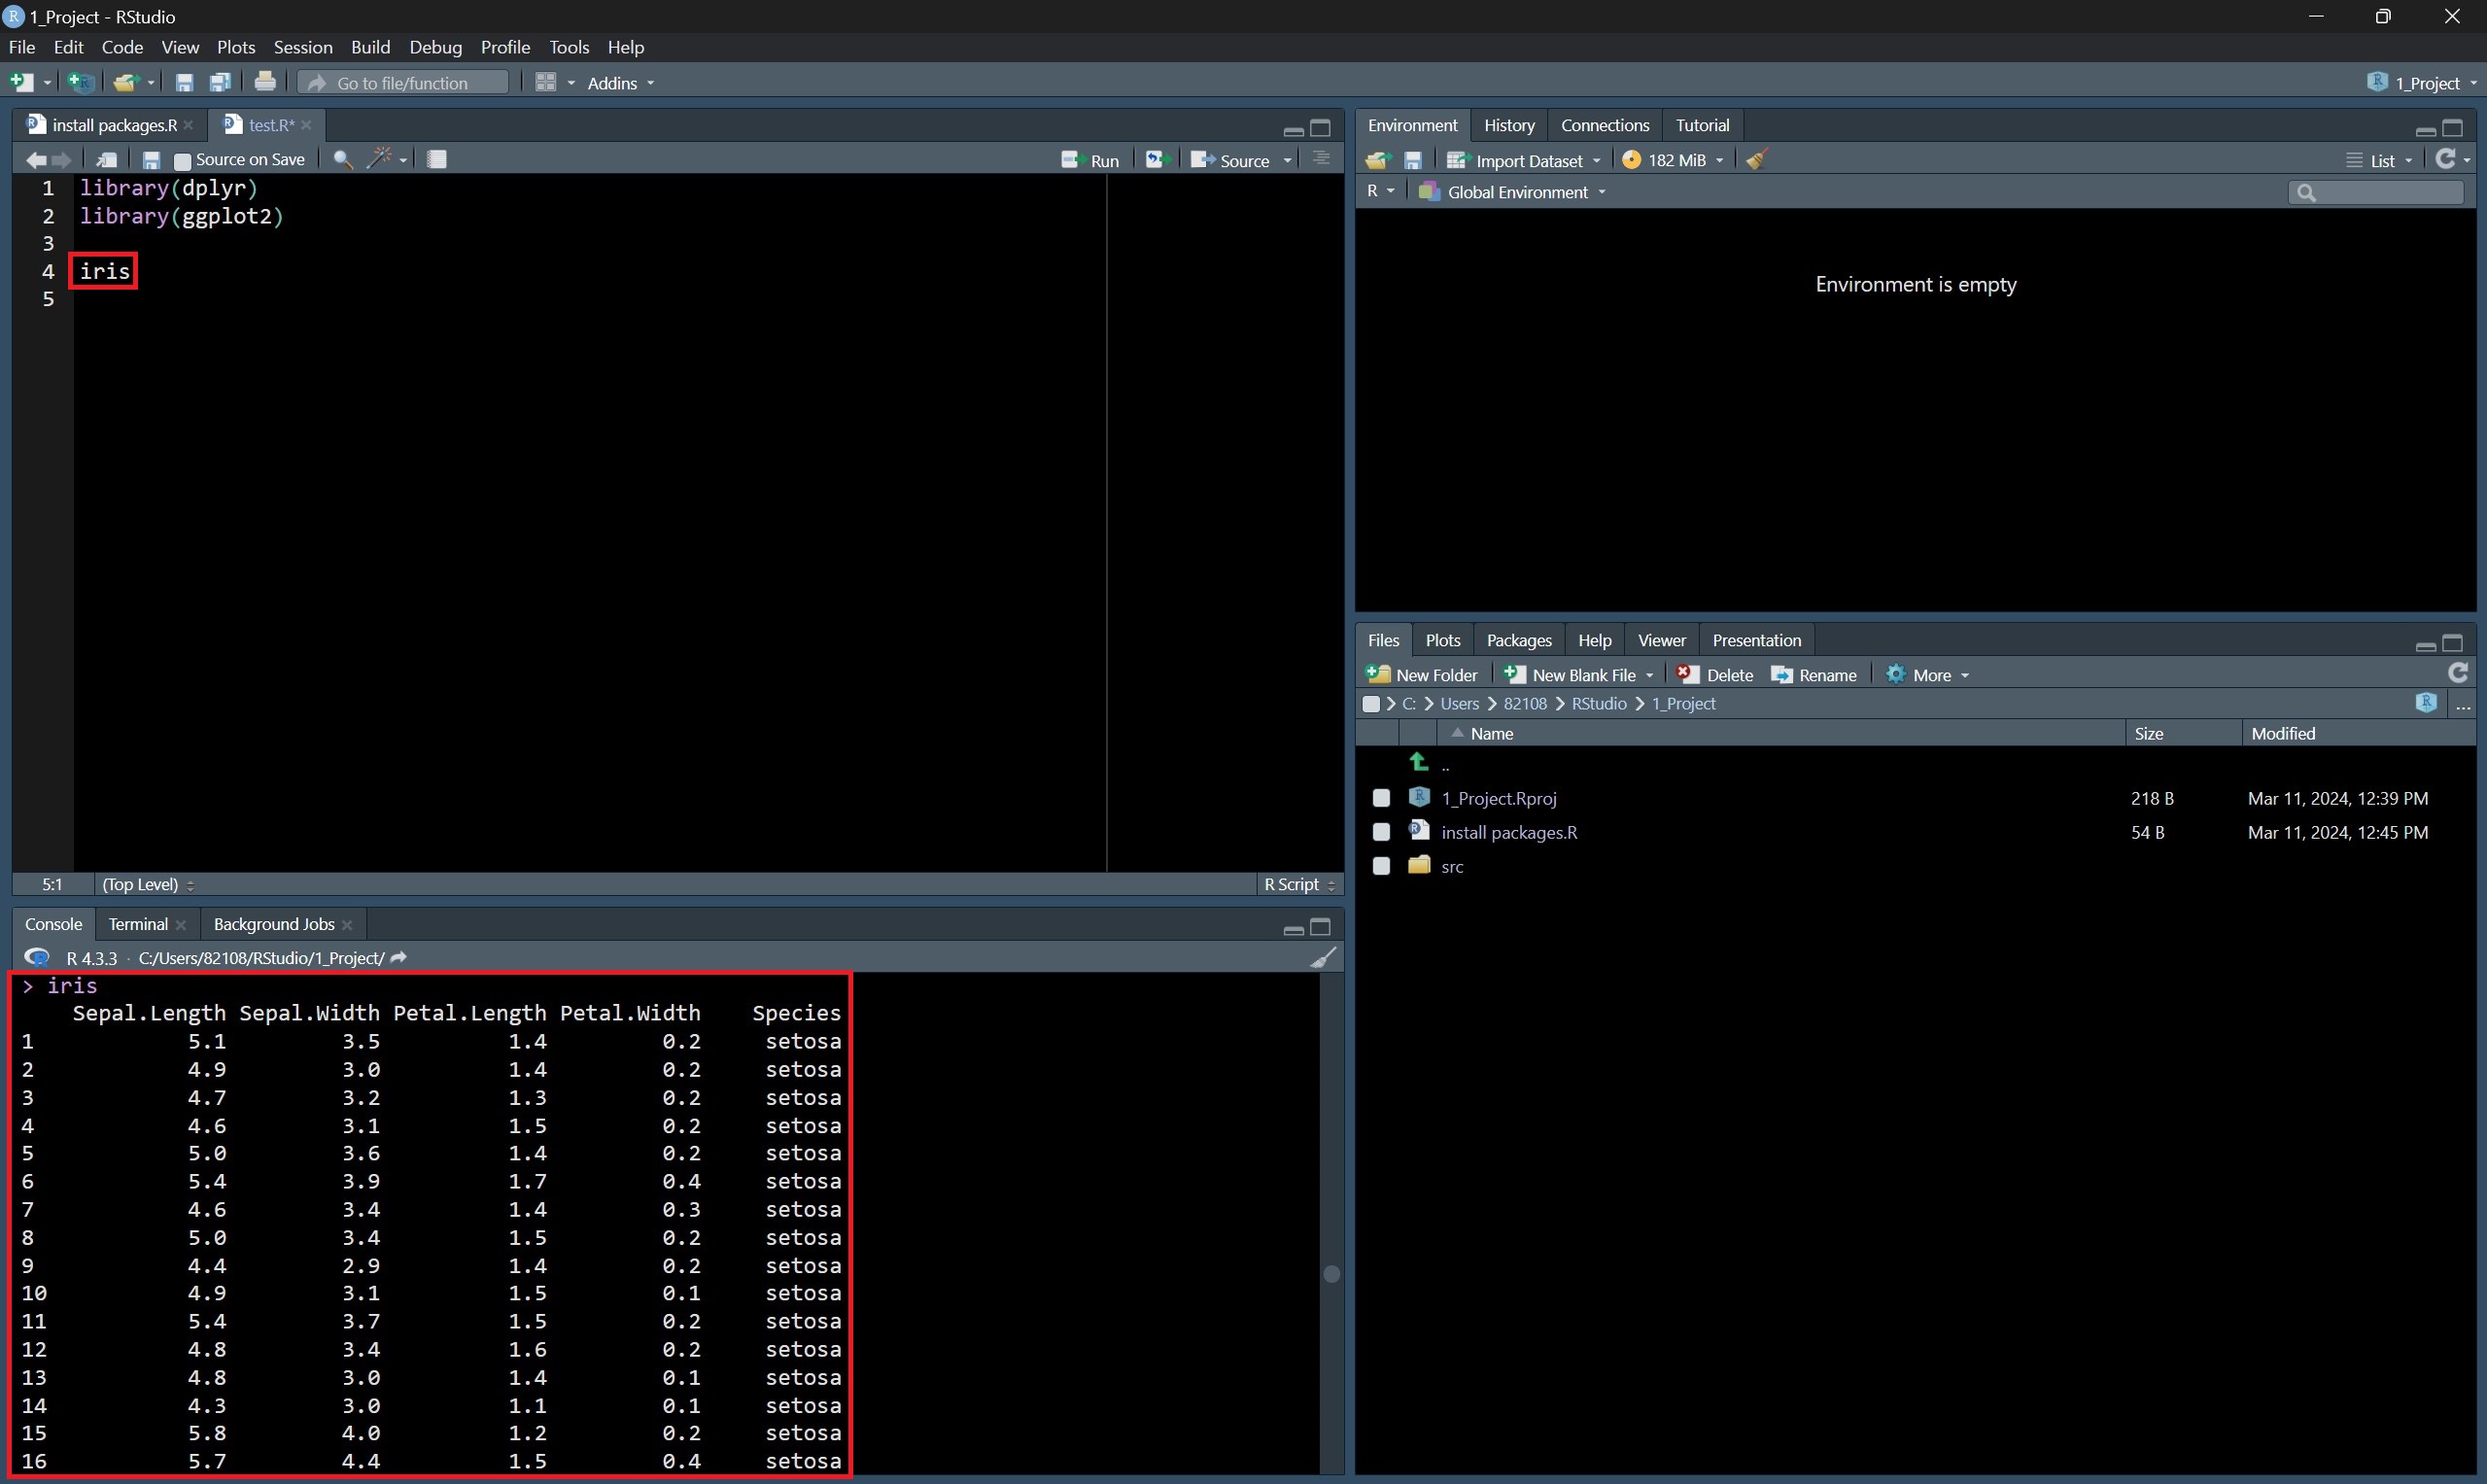2487x1484 pixels.
Task: Open the 1_Project.Rproj file link
Action: tap(1498, 798)
